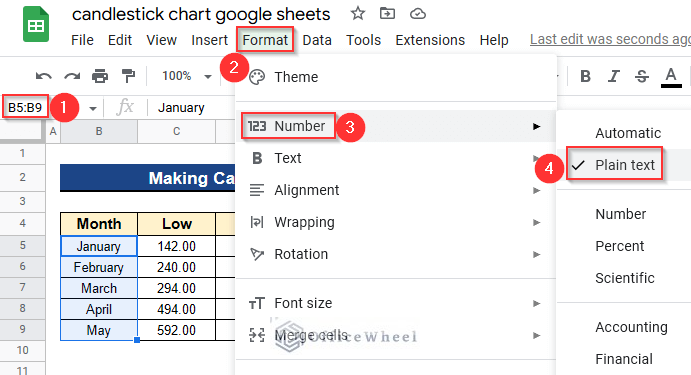Click the Merge cells submenu arrow

(x=536, y=335)
